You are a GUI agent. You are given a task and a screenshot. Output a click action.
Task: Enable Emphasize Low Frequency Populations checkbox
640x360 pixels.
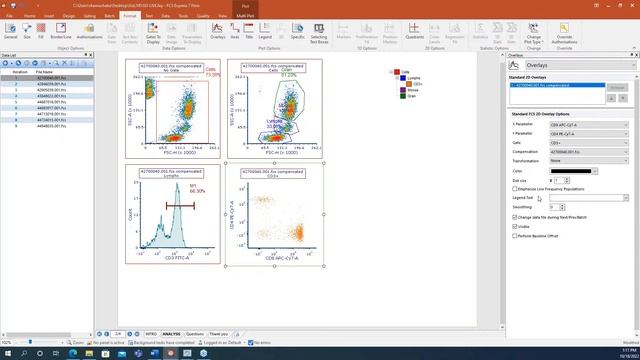(x=515, y=189)
